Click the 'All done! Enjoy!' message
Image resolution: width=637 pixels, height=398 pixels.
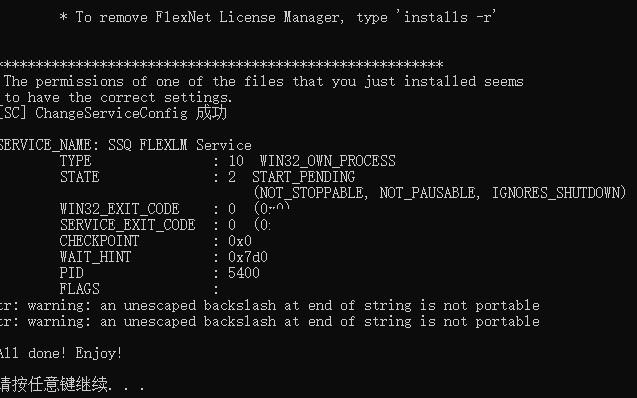click(61, 353)
